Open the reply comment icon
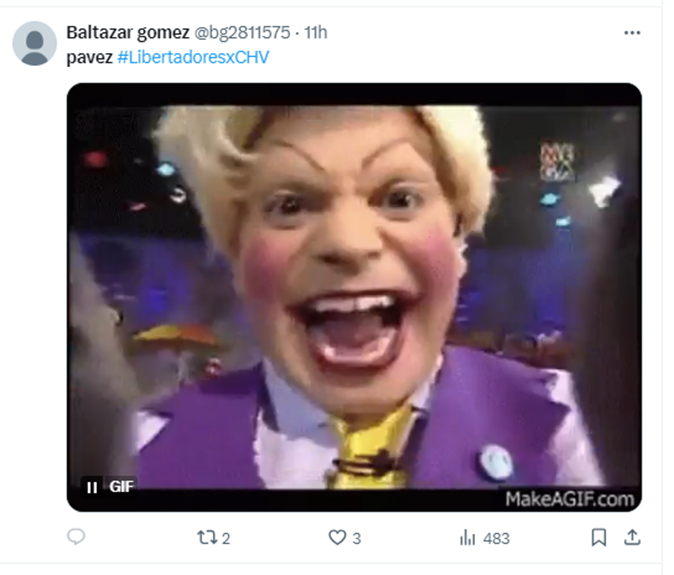This screenshot has width=674, height=575. (76, 538)
